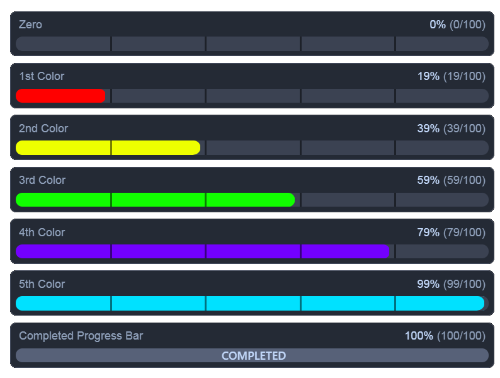Click the 39% (39/100) value text

click(x=451, y=128)
